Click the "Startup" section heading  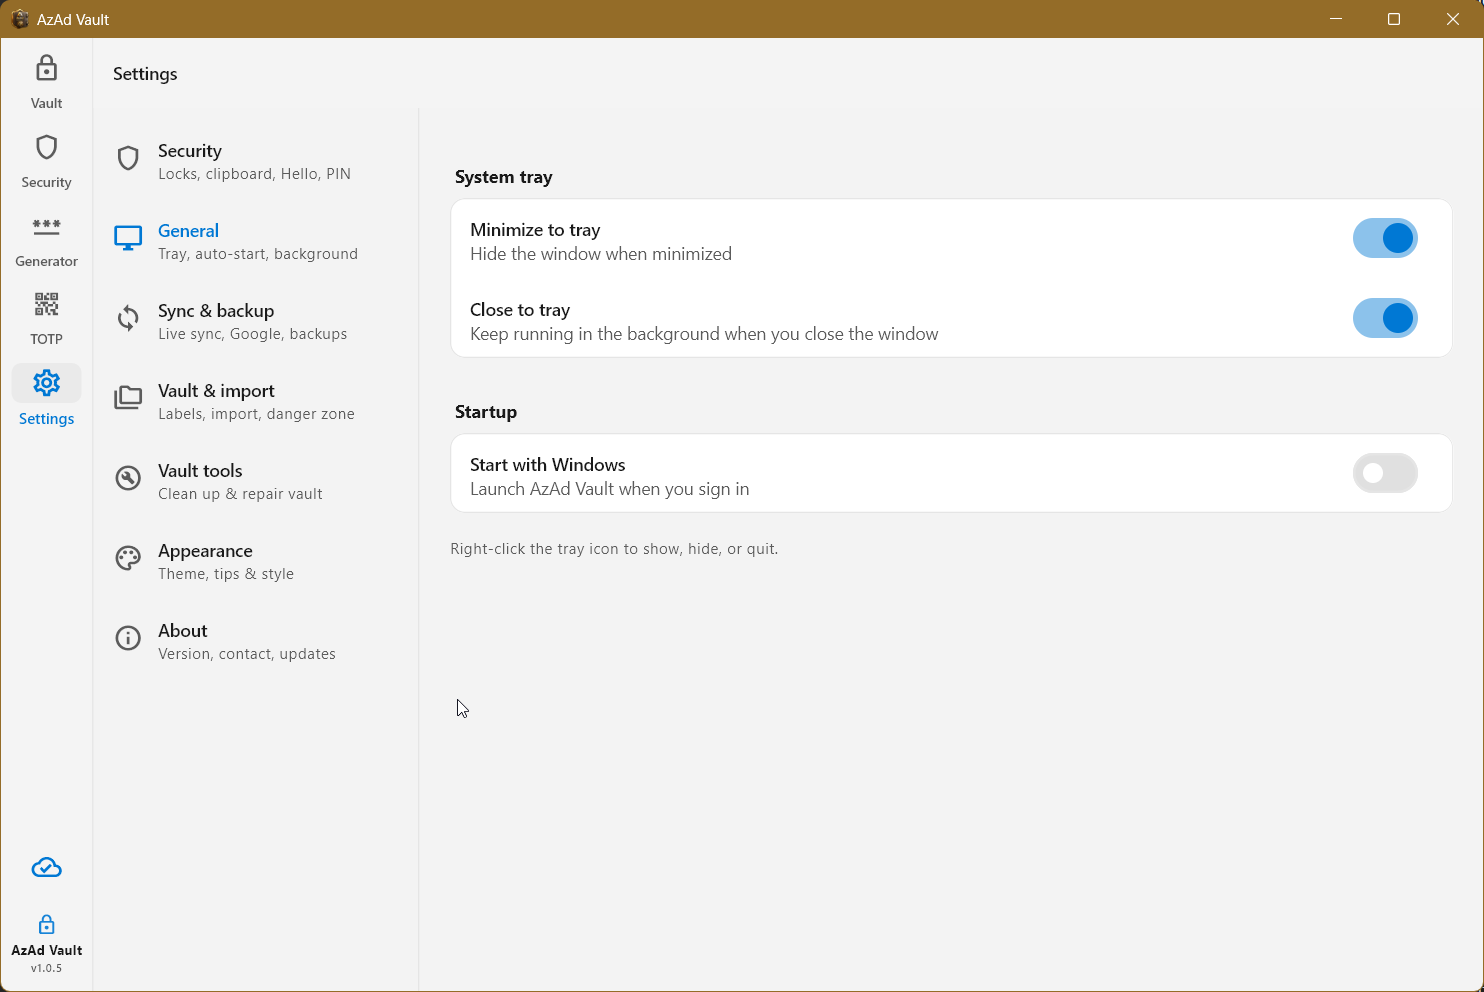tap(486, 412)
